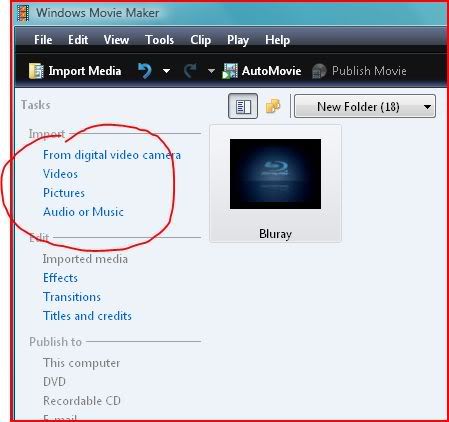Viewport: 449px width, 422px height.
Task: Import media via the Videos link
Action: [60, 174]
